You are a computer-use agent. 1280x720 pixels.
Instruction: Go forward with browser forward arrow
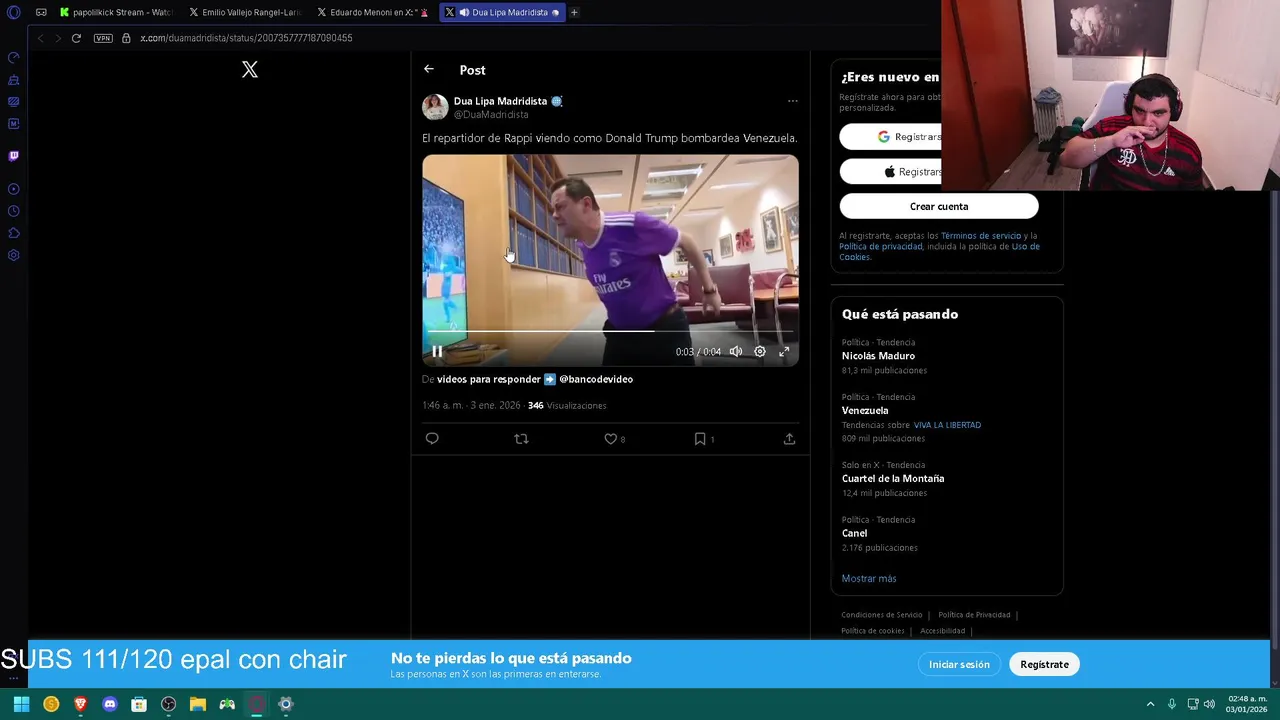click(58, 38)
